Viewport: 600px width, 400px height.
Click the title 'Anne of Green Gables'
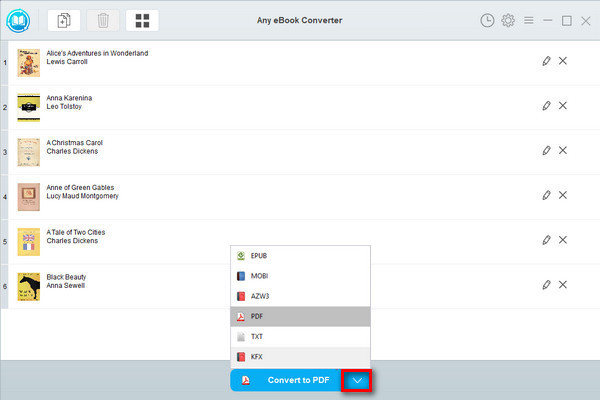pos(80,188)
